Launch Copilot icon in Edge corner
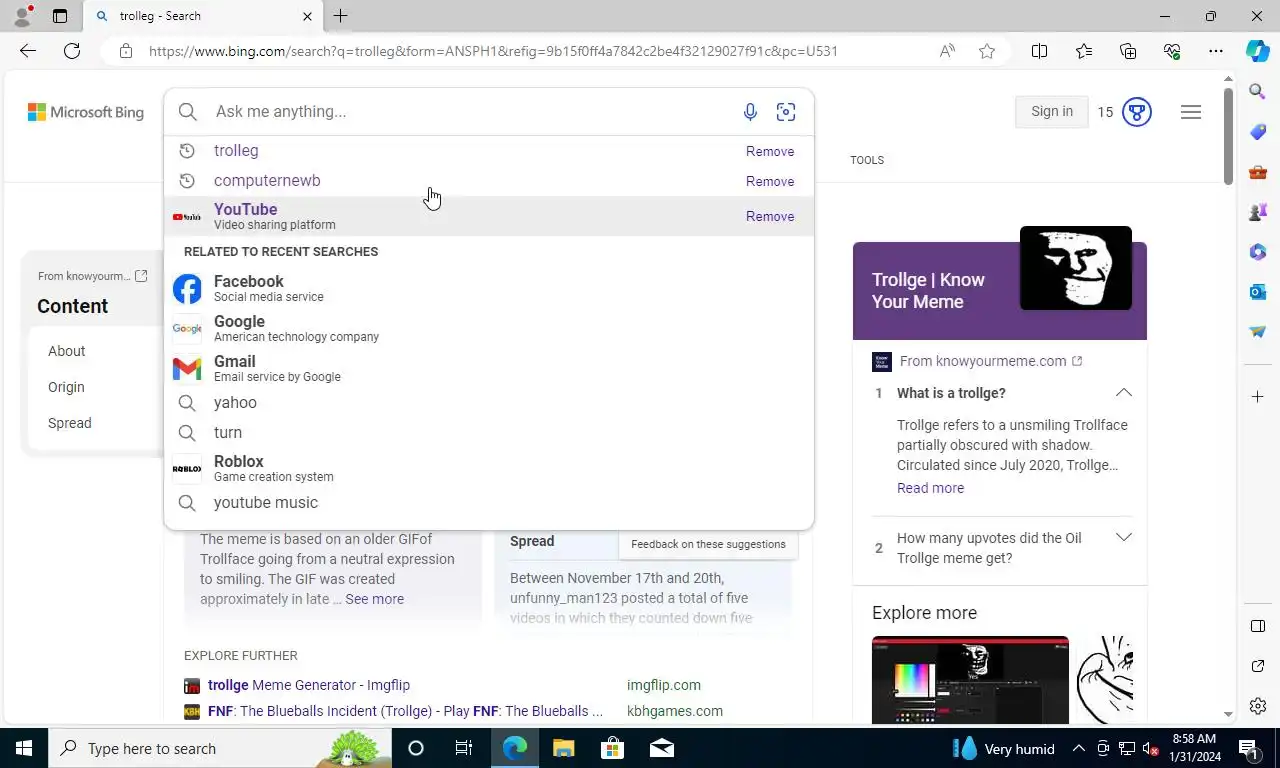 1258,51
